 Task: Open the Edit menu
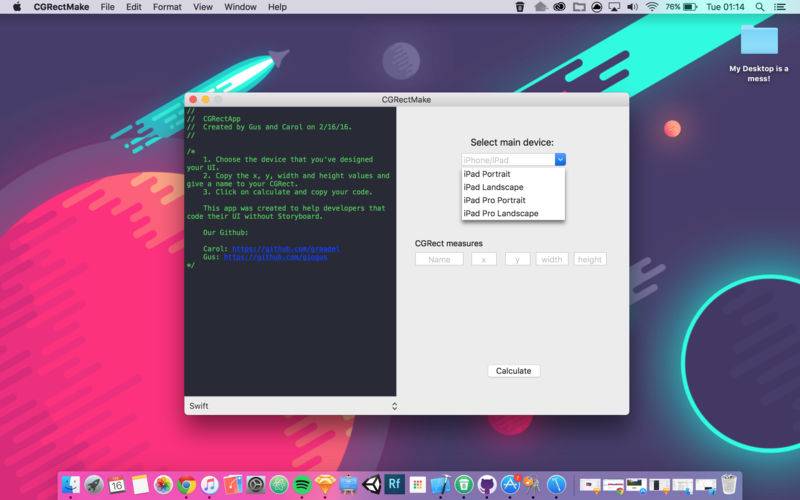click(134, 7)
